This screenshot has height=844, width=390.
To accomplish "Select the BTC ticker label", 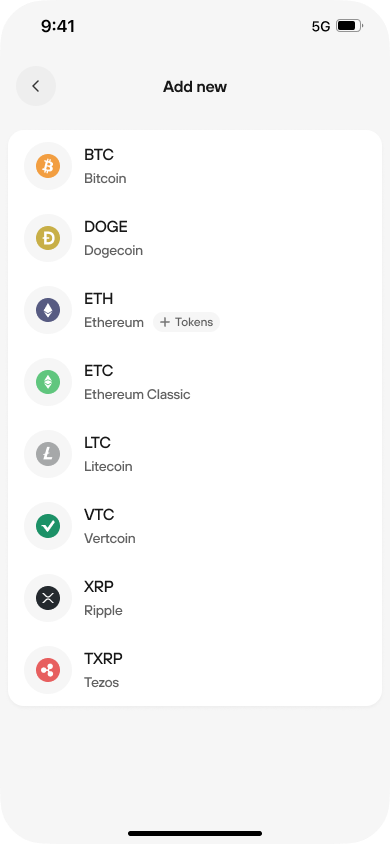I will point(99,155).
